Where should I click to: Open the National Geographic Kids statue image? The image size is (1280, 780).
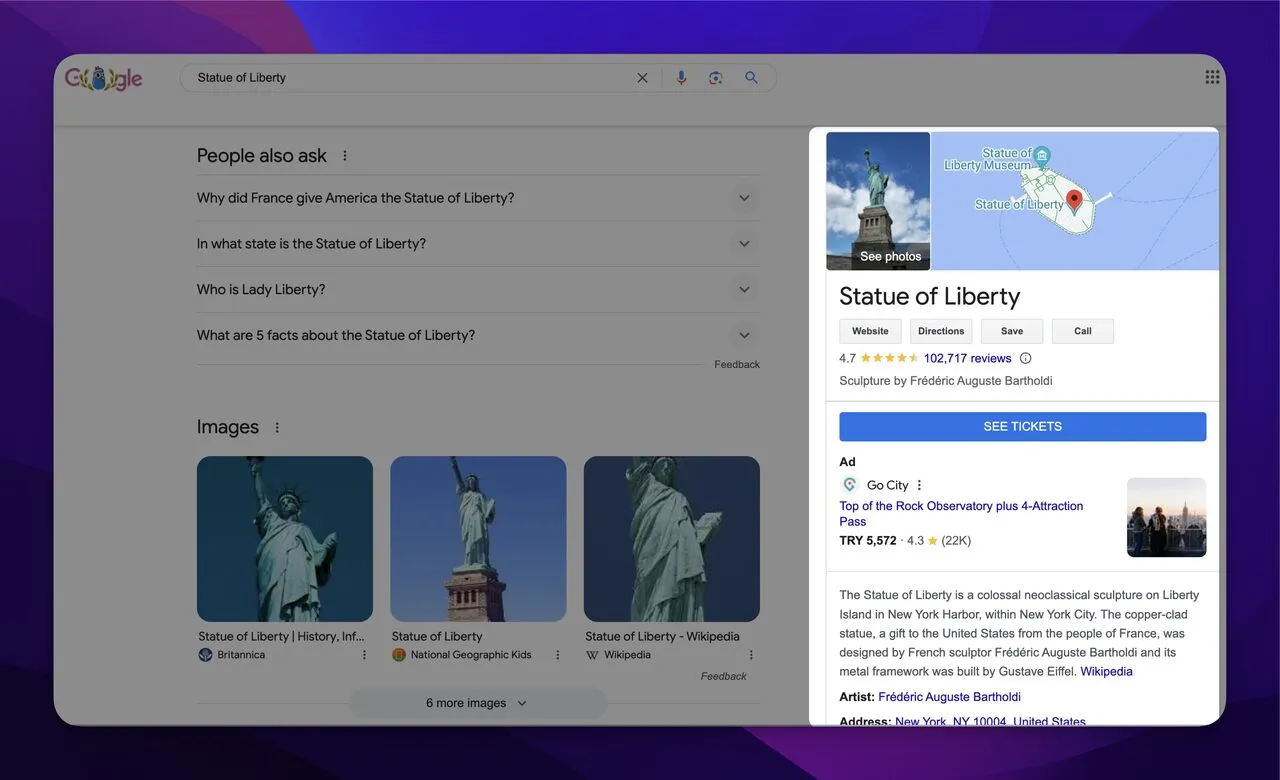click(478, 539)
